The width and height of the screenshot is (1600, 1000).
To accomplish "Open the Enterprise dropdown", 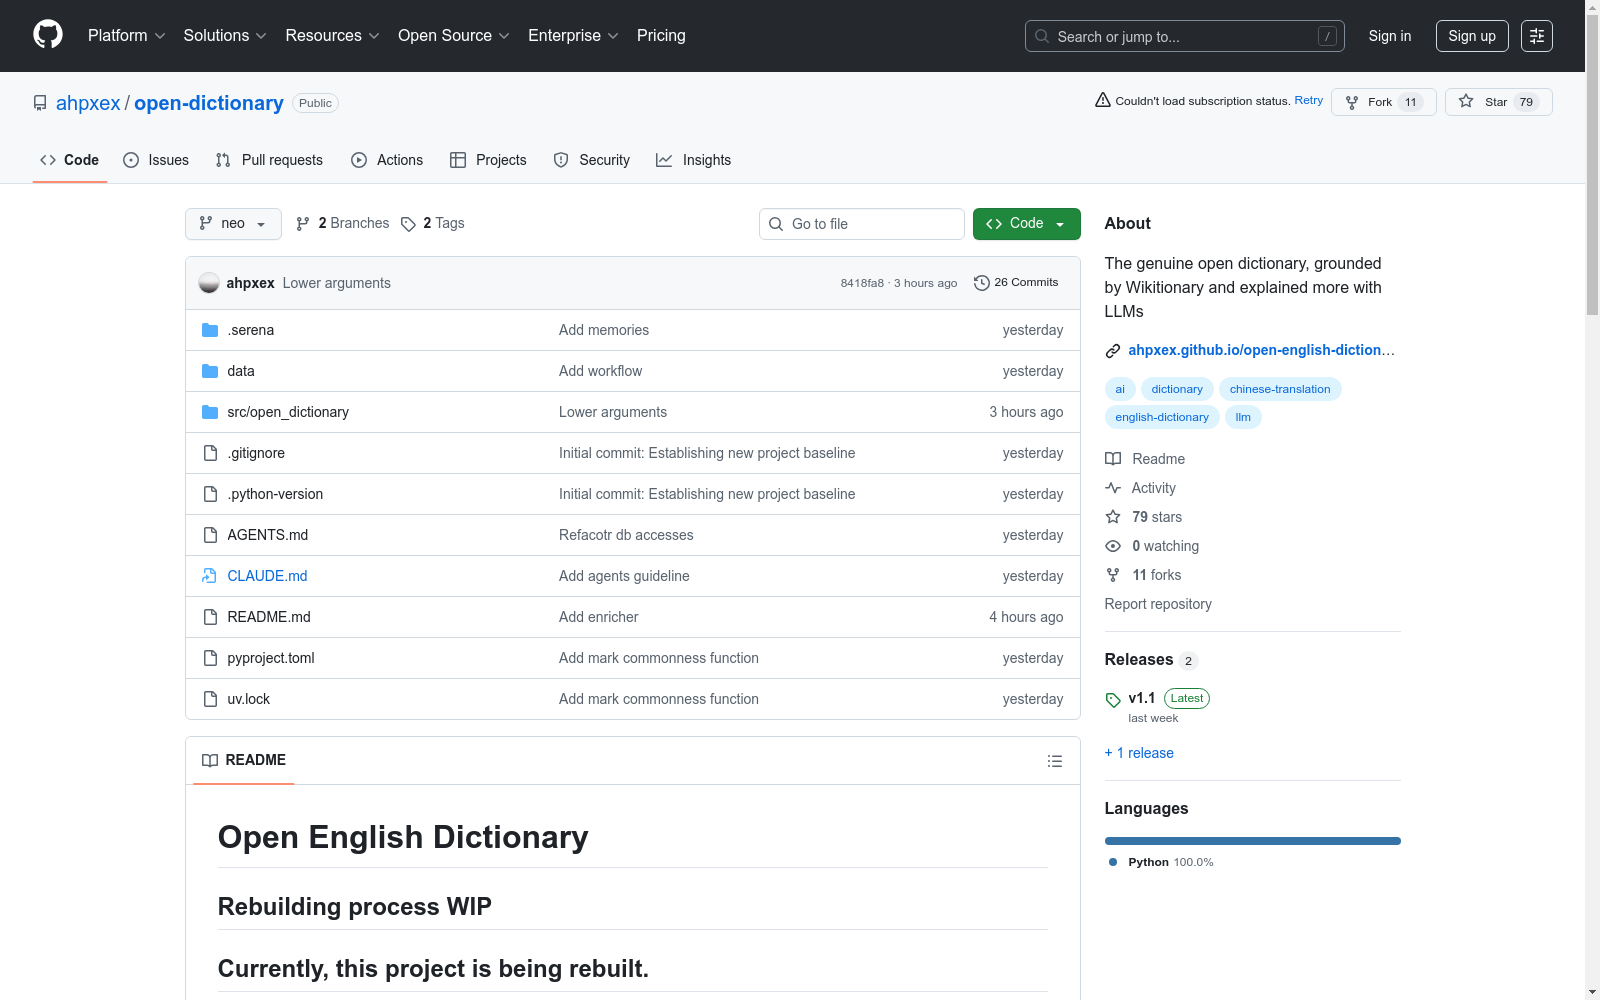I will pos(573,36).
